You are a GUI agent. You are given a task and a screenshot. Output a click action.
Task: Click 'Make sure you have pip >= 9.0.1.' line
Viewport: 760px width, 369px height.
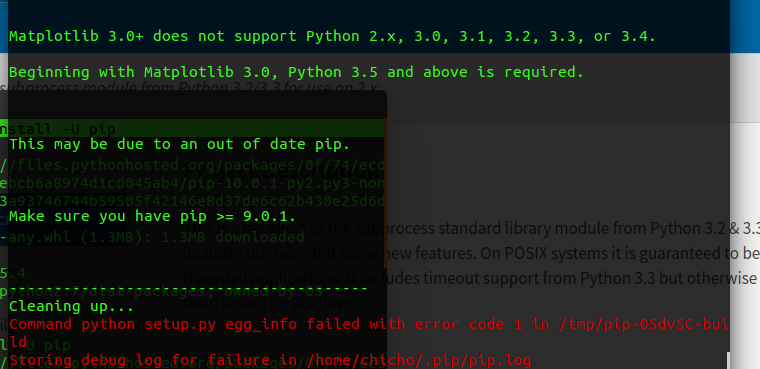pos(152,216)
